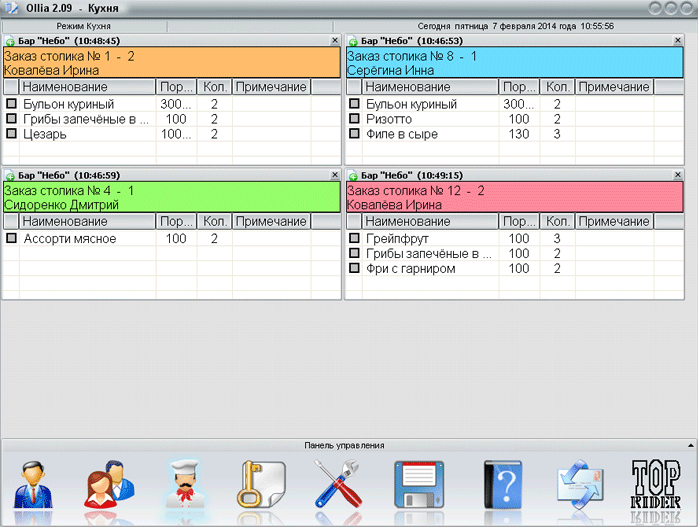Click portion value 130 for Филе в сыре
Viewport: 698px width, 527px height.
[519, 134]
